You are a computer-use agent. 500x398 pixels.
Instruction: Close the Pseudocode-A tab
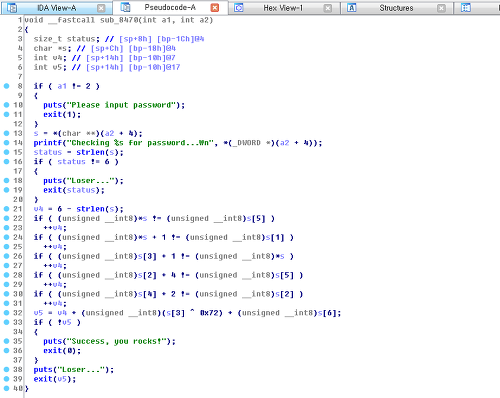click(x=215, y=8)
